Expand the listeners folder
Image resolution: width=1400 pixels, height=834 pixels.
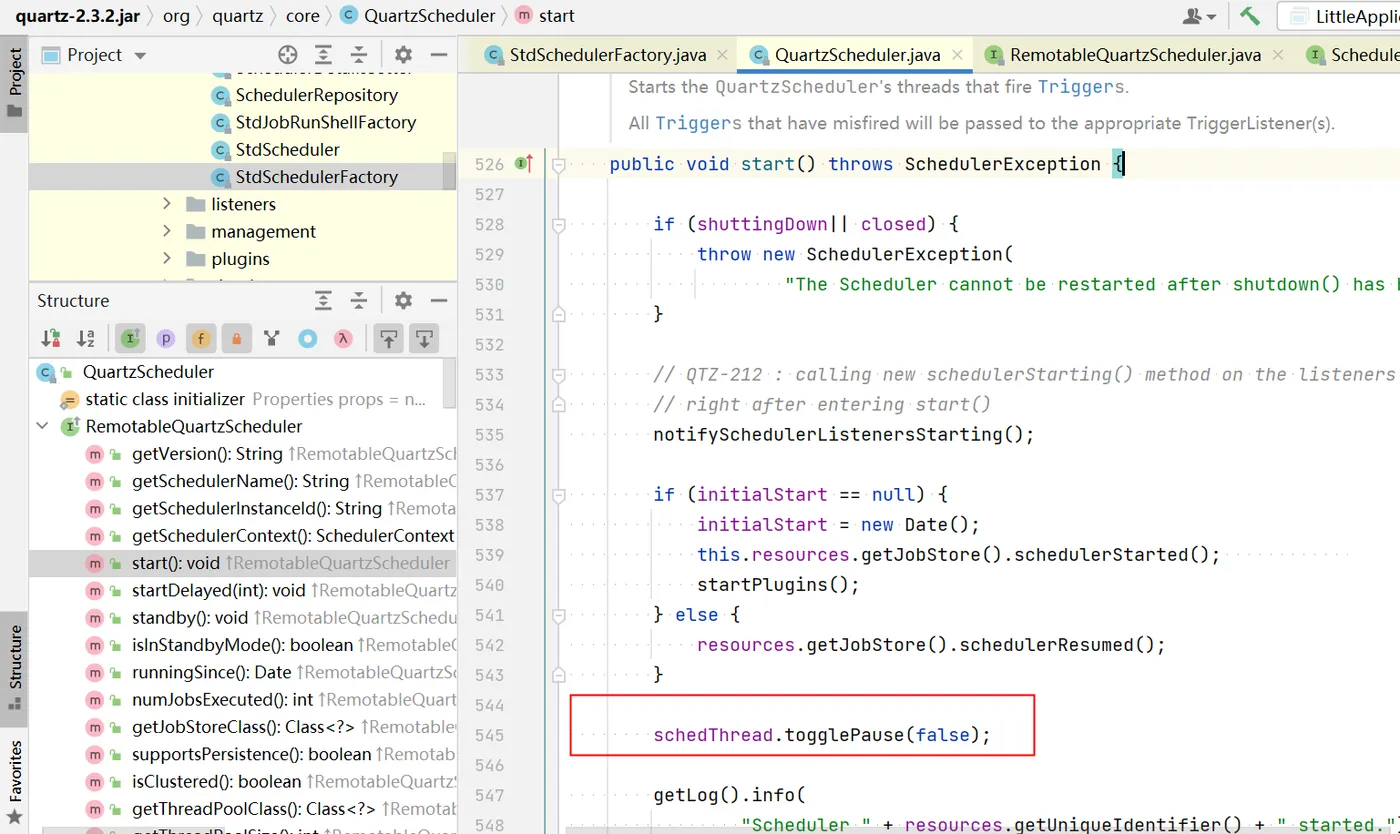[167, 204]
